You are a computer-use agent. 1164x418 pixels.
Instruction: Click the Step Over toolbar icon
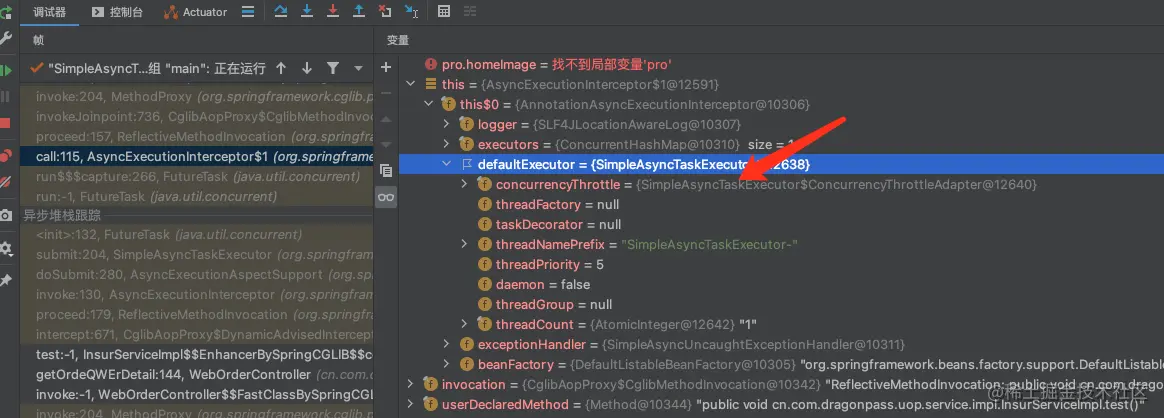pos(281,11)
